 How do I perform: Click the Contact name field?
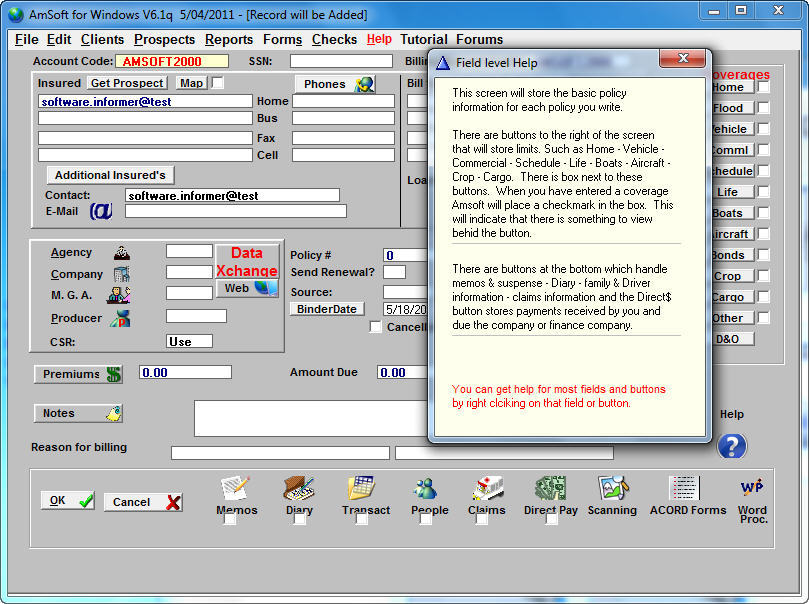coord(232,195)
